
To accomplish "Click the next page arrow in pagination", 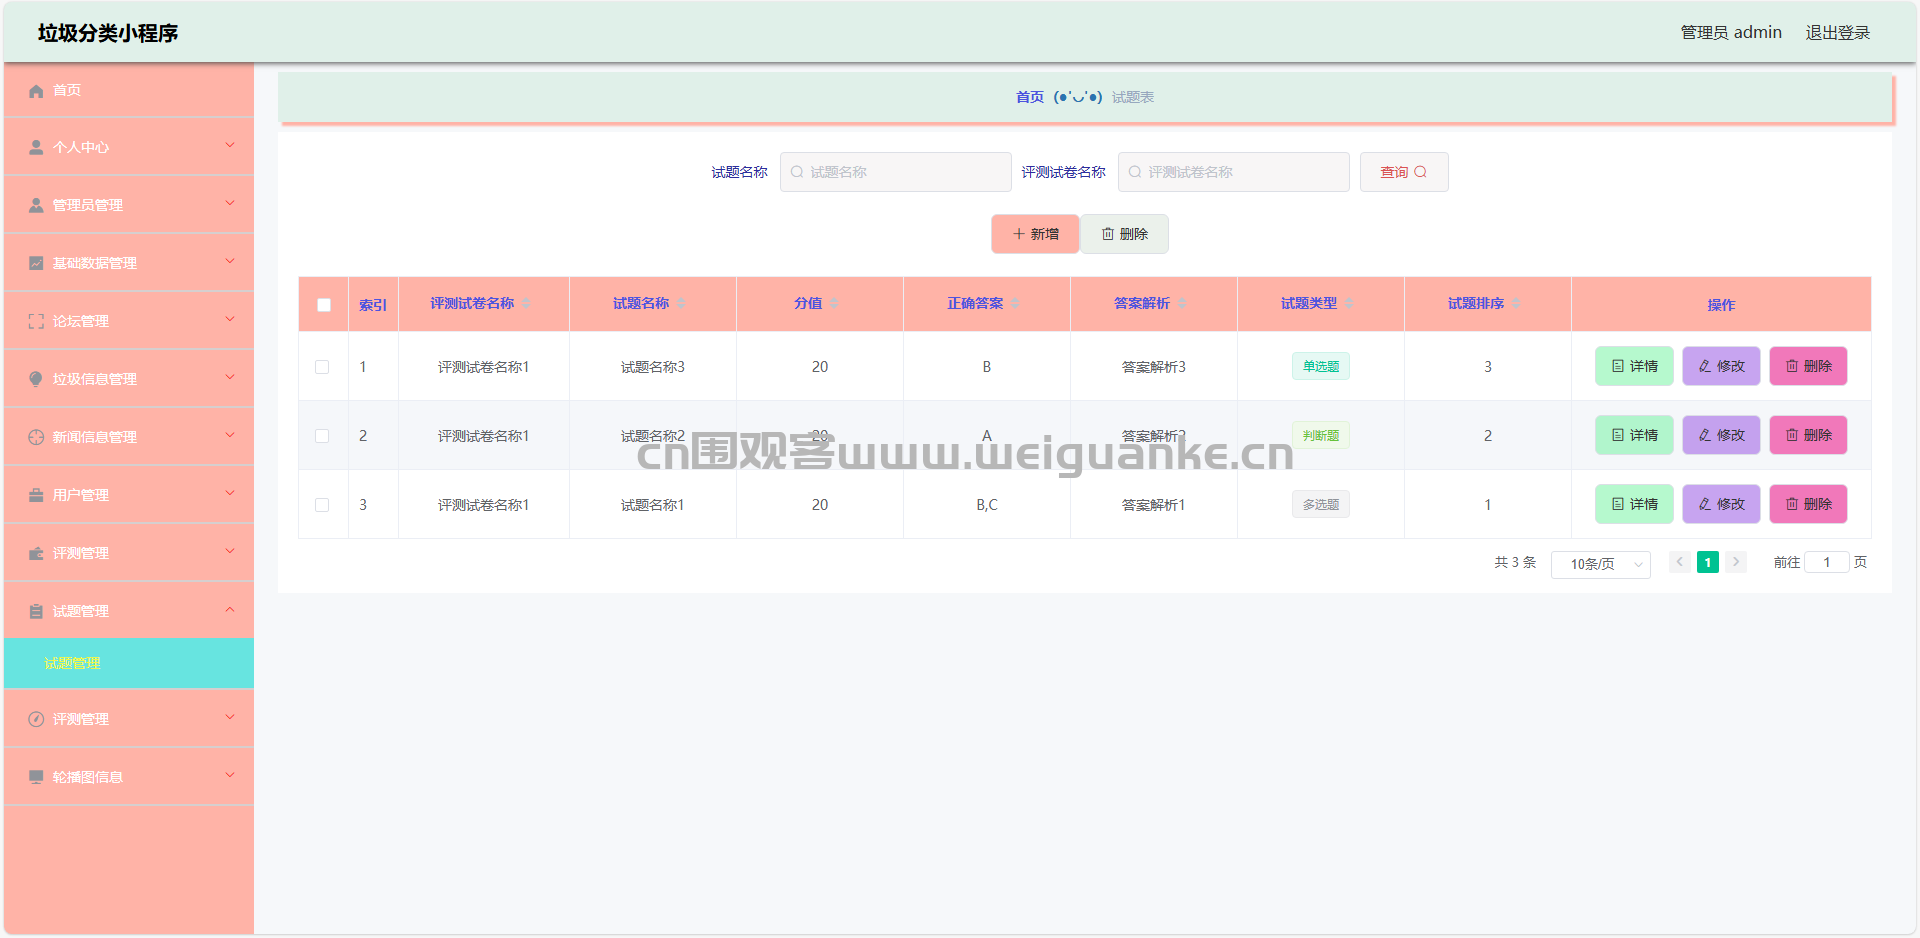I will 1736,562.
